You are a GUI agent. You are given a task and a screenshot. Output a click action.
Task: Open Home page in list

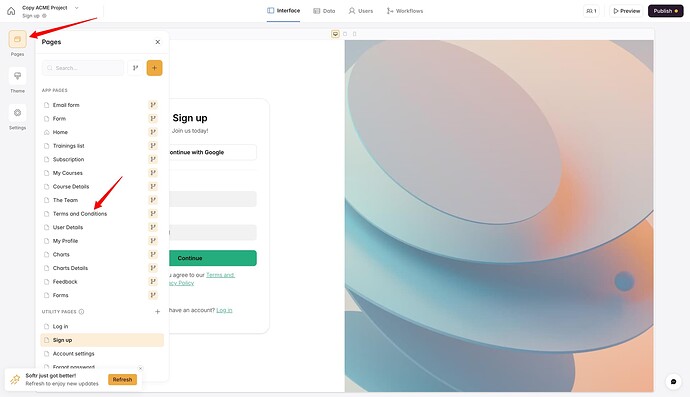pos(60,132)
